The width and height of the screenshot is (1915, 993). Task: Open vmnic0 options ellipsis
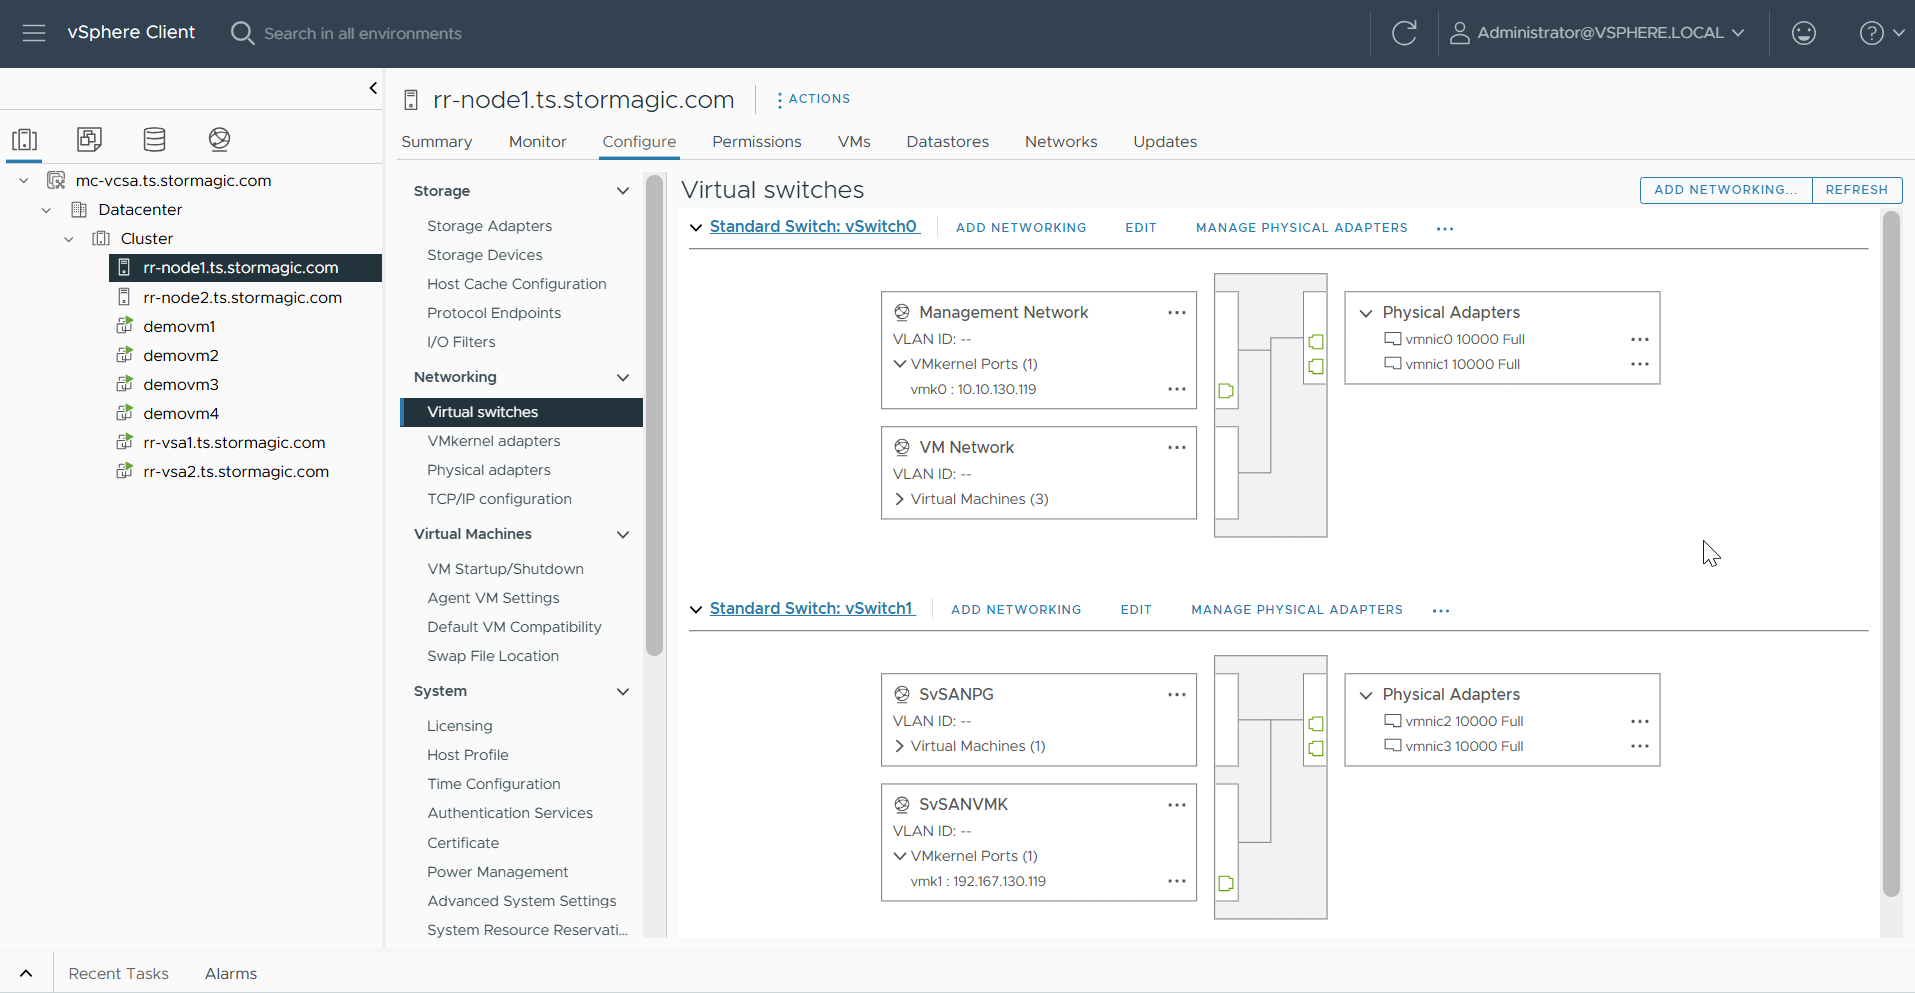pyautogui.click(x=1639, y=339)
